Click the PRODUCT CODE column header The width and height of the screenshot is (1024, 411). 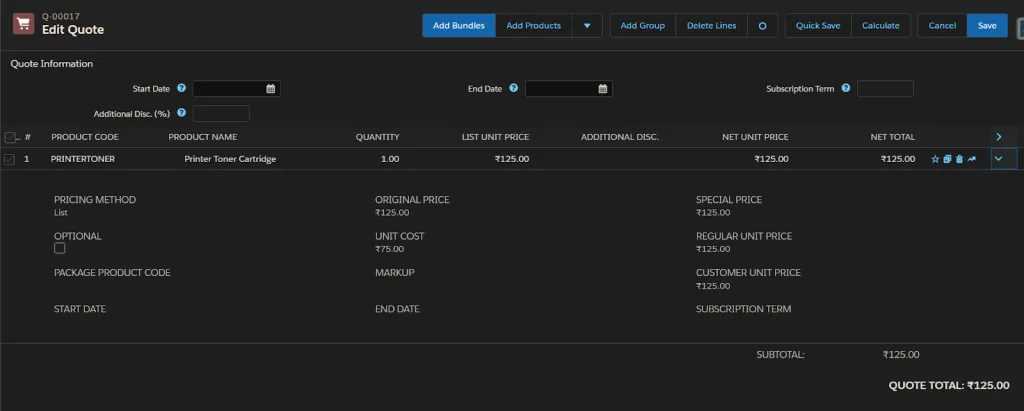pos(85,137)
